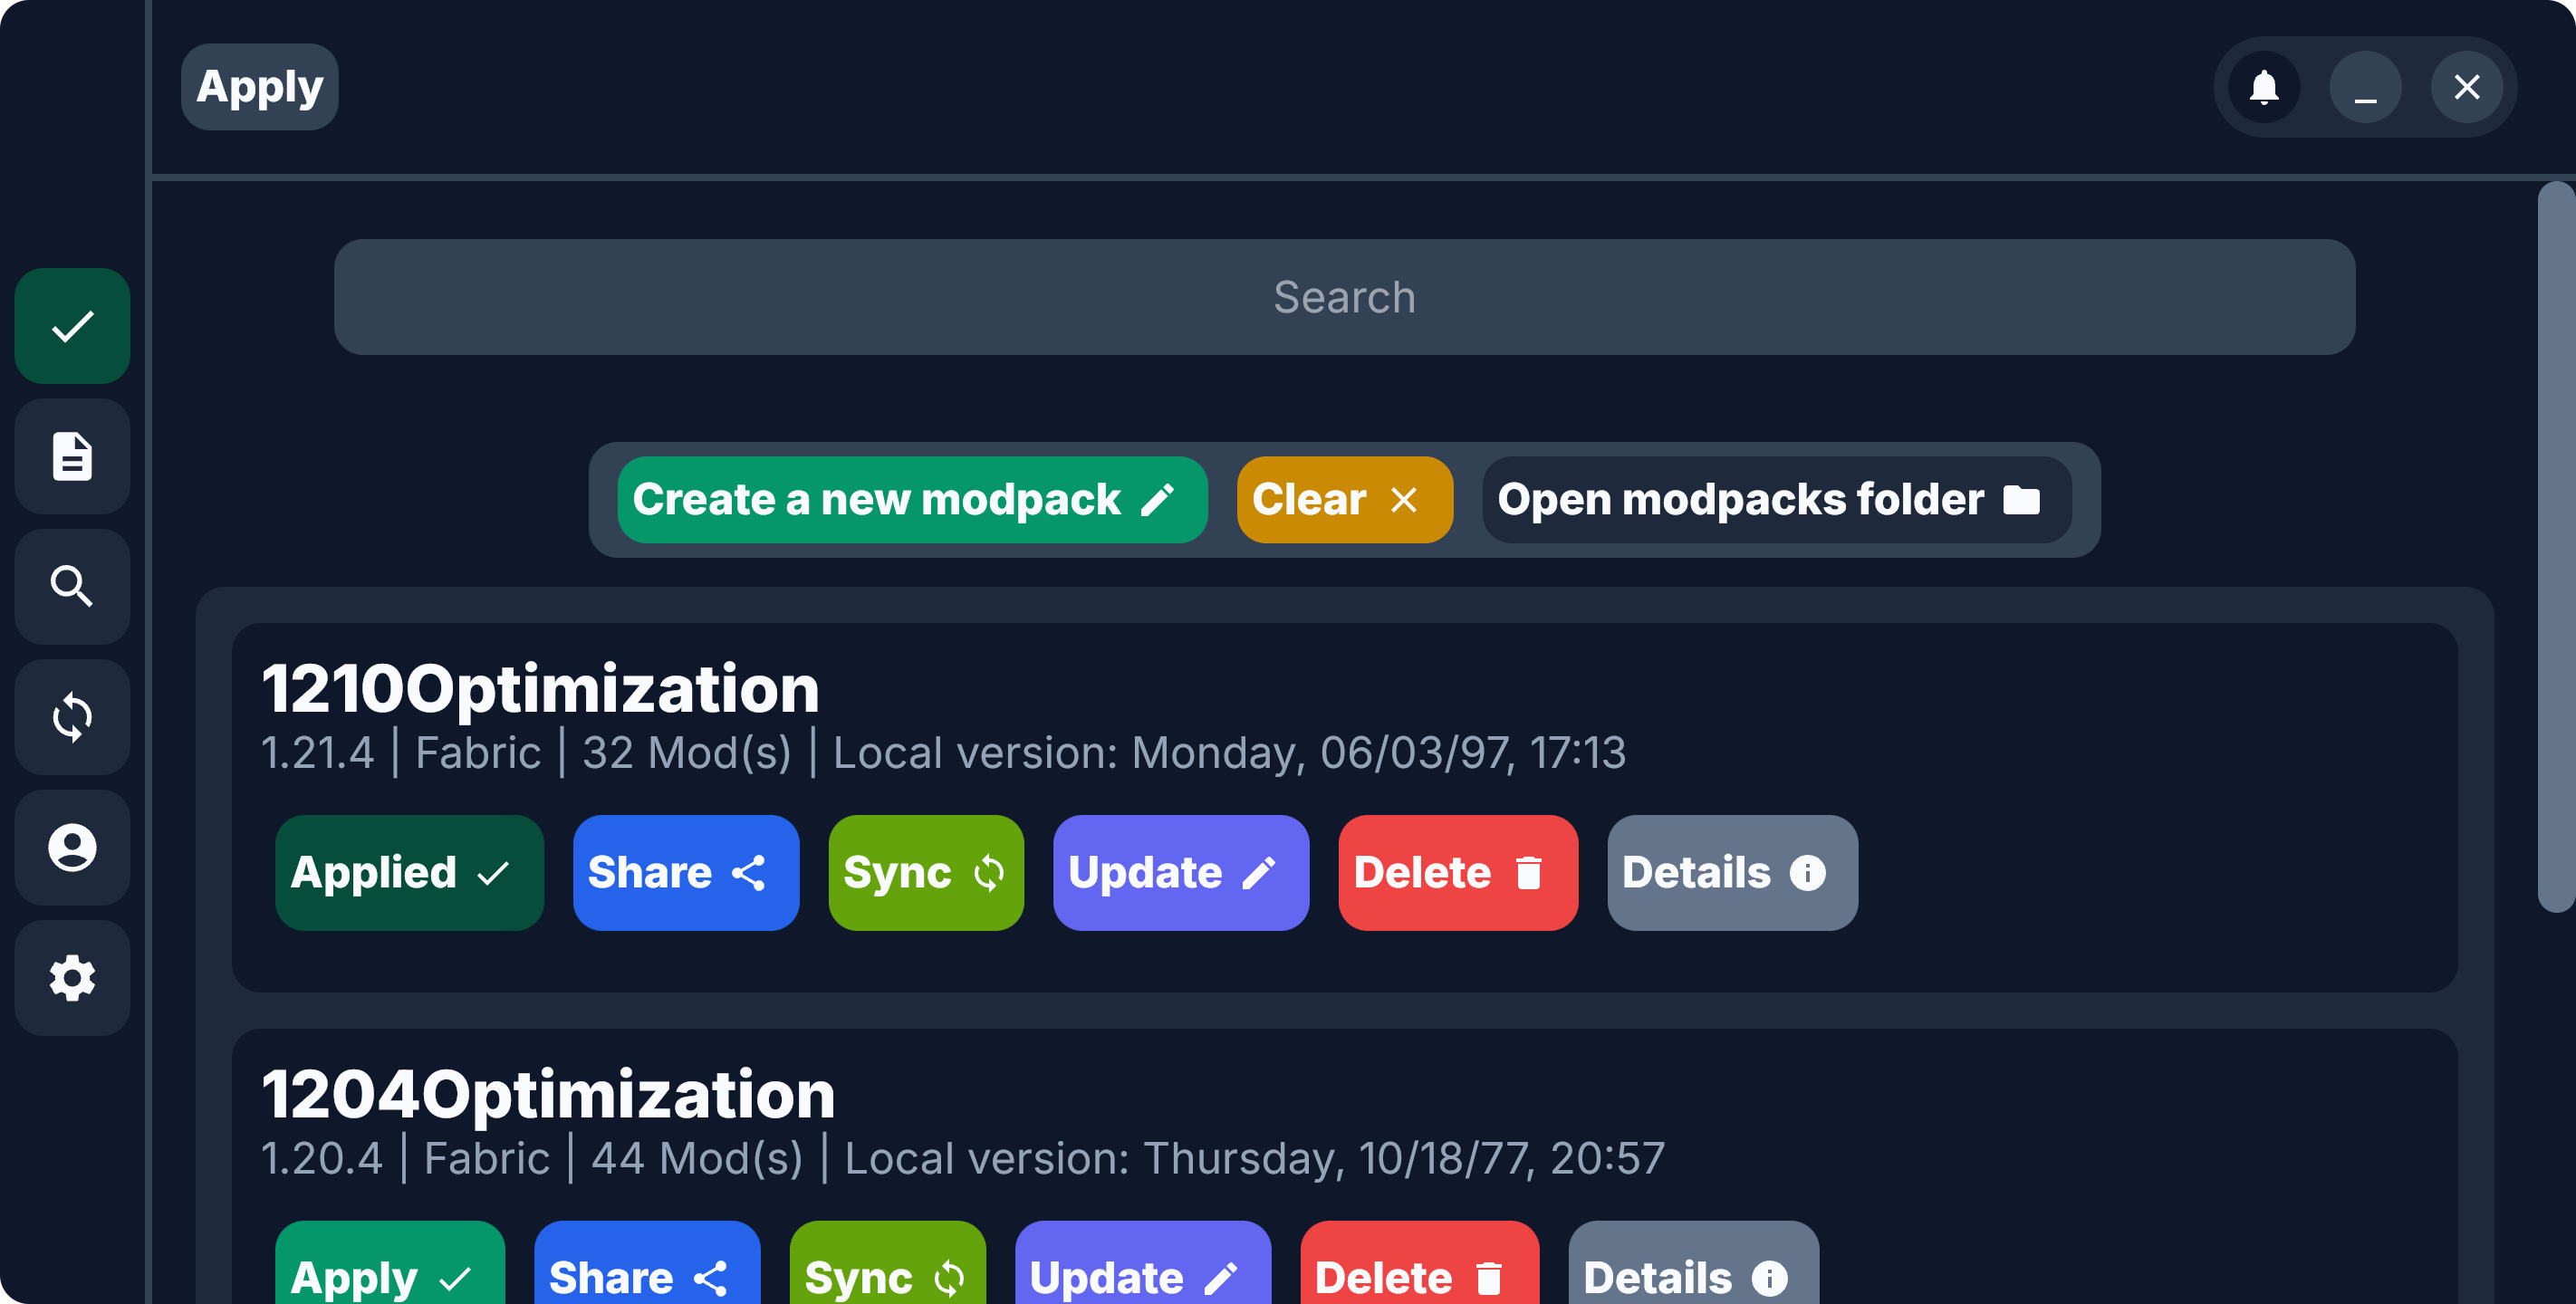2576x1304 pixels.
Task: Open the account page from the sidebar
Action: click(x=71, y=847)
